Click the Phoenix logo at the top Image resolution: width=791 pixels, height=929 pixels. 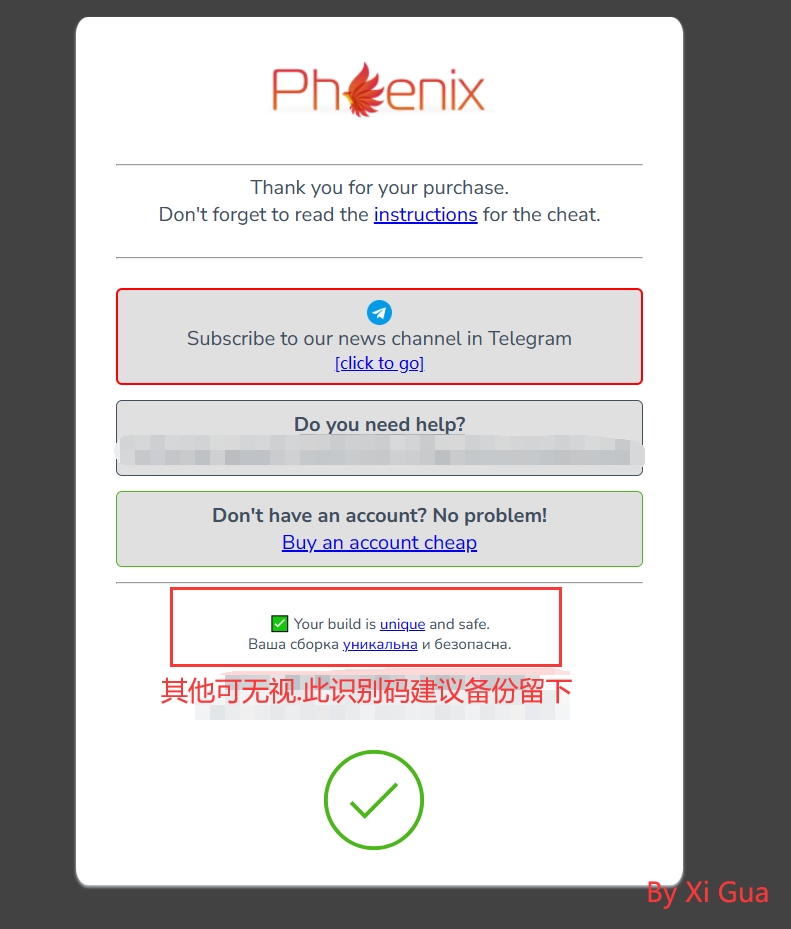click(379, 90)
